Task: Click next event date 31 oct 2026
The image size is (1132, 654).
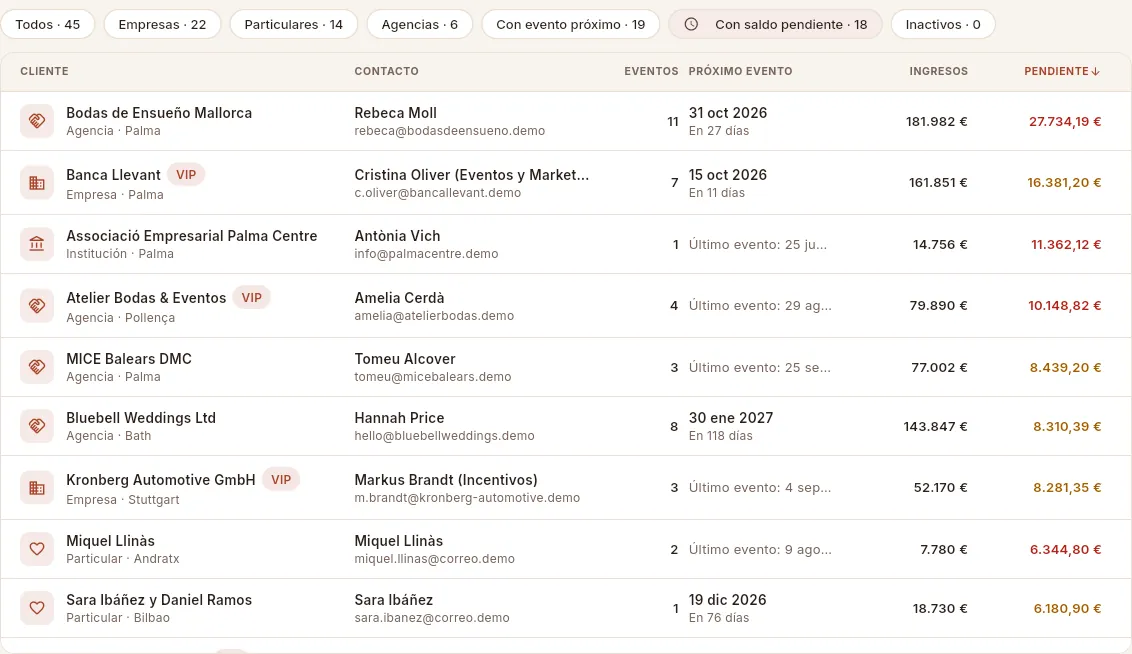Action: (x=728, y=113)
